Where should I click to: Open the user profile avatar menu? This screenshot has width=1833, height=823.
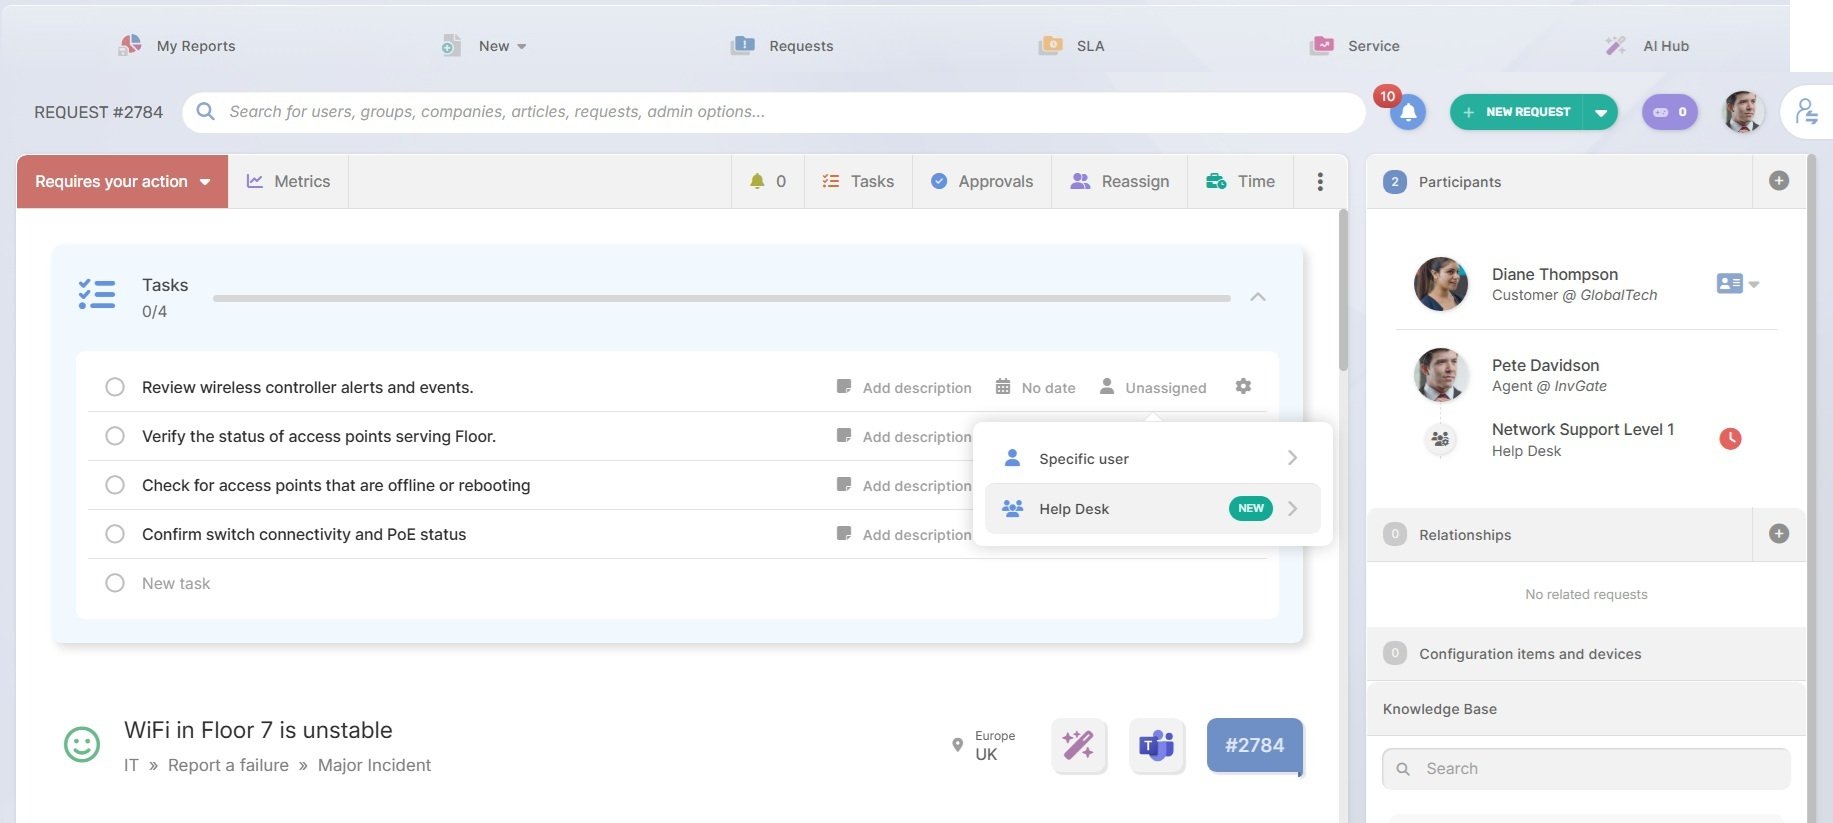[1743, 112]
